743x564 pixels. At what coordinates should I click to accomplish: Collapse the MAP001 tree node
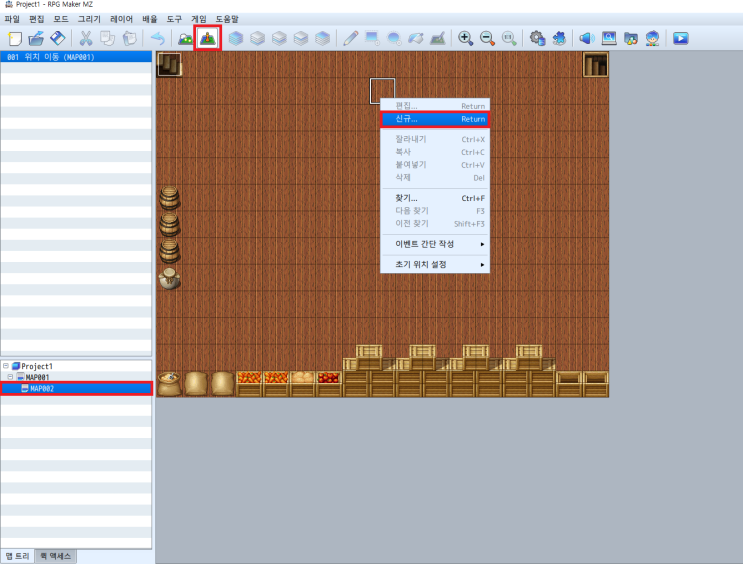pos(10,377)
